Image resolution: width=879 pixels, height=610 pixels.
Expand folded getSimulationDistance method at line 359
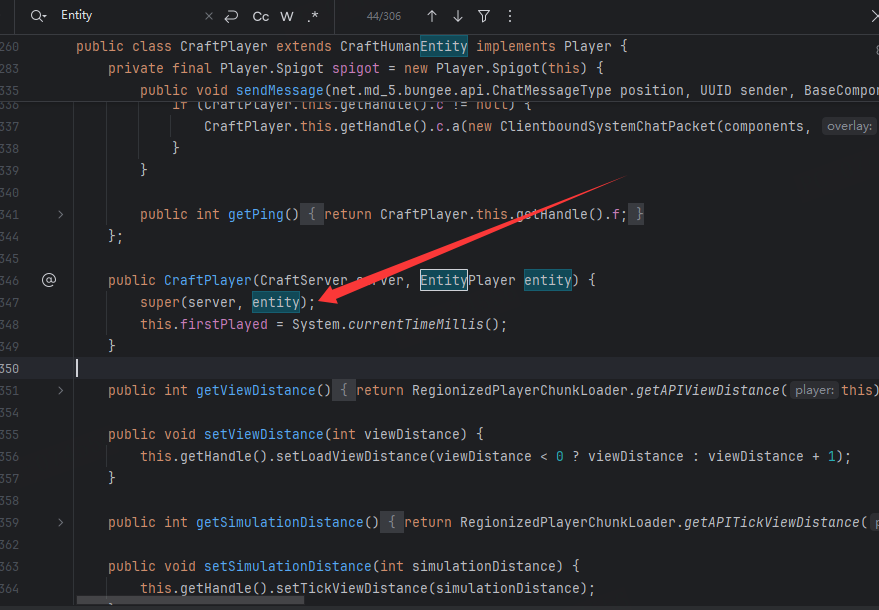coord(60,522)
